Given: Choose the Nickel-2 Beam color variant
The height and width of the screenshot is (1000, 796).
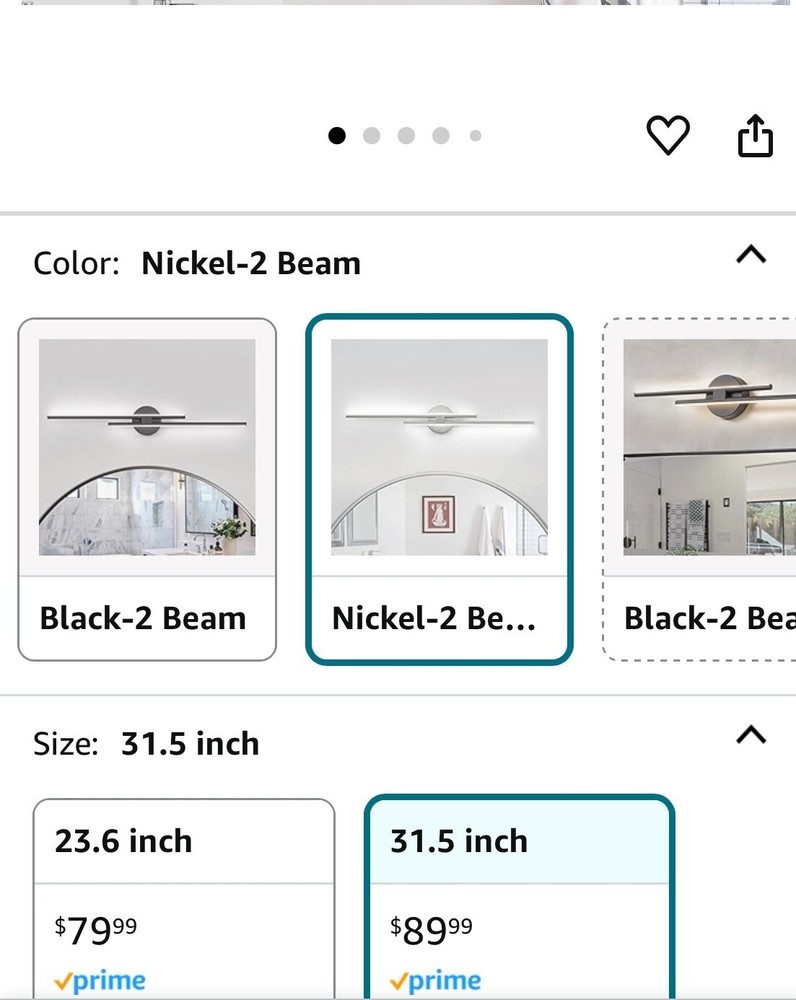Looking at the screenshot, I should tap(440, 488).
